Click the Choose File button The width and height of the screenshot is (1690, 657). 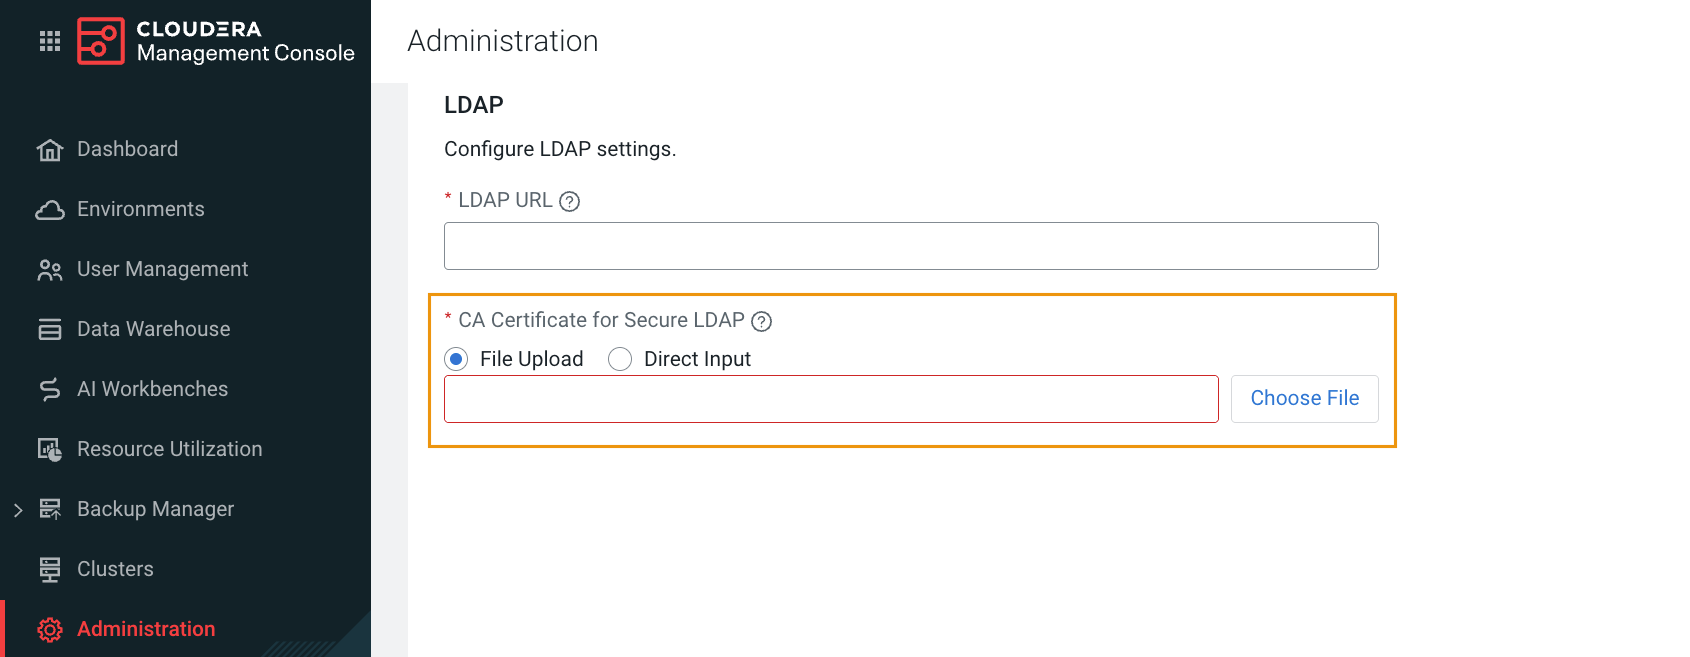pos(1304,399)
